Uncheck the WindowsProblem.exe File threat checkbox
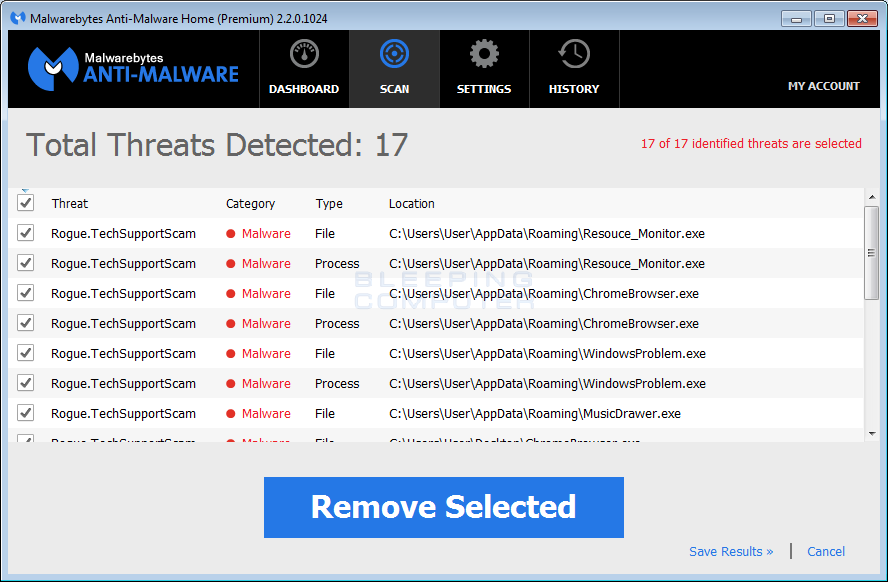 pos(25,353)
